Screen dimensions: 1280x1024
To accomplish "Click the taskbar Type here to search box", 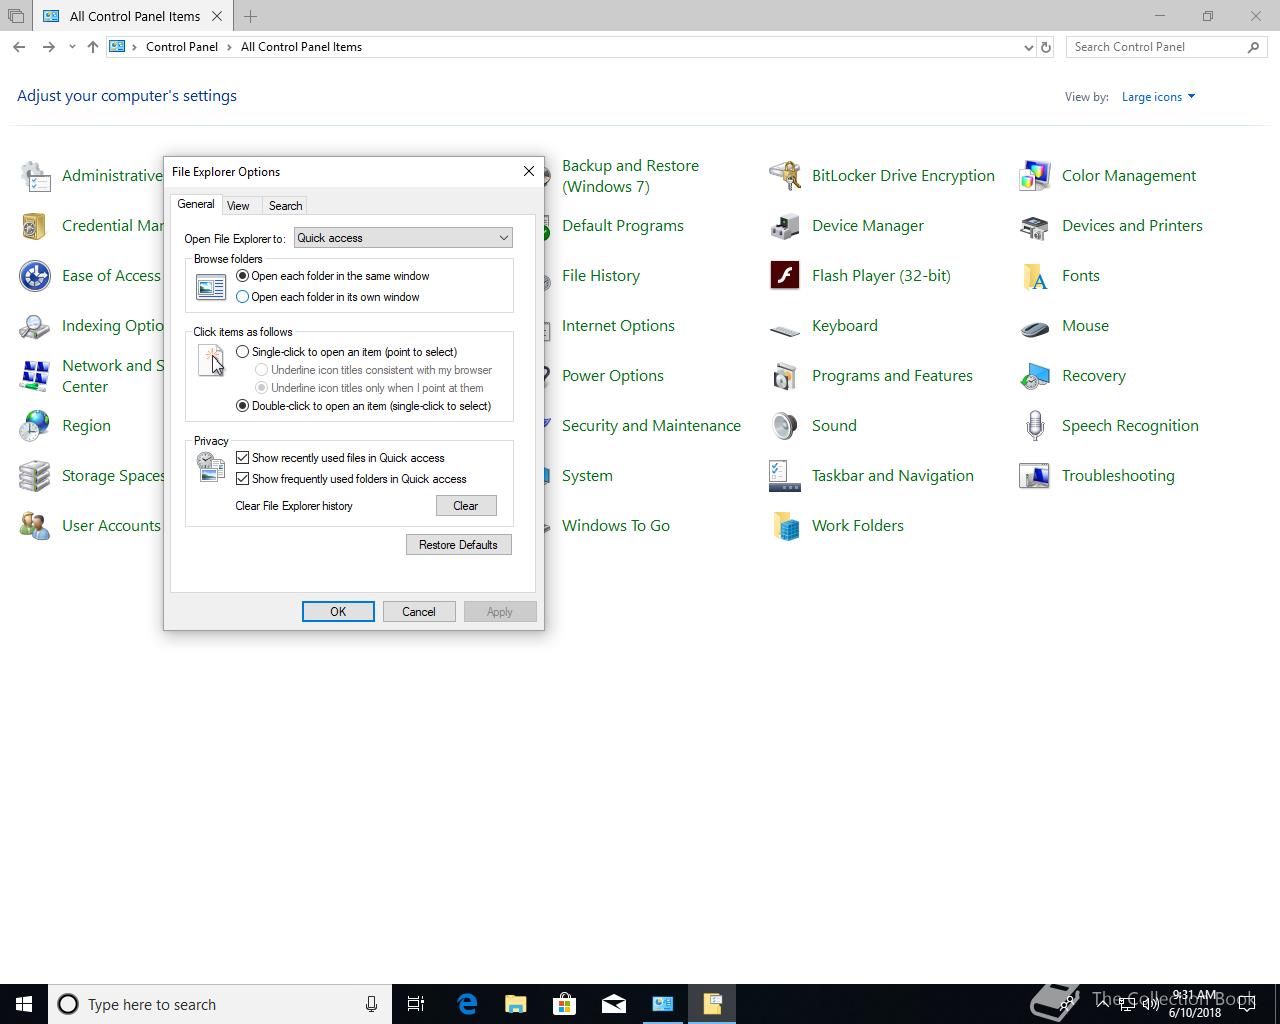I will [x=220, y=1004].
